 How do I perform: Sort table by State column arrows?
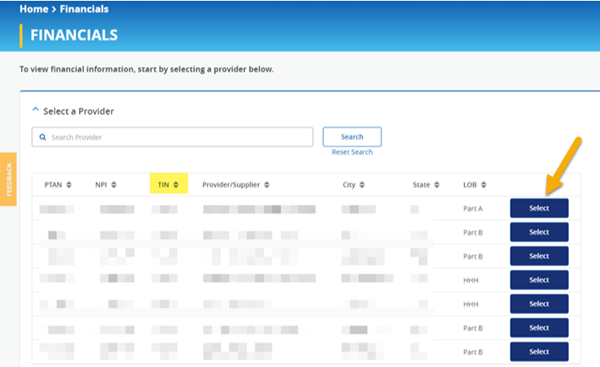pos(437,185)
